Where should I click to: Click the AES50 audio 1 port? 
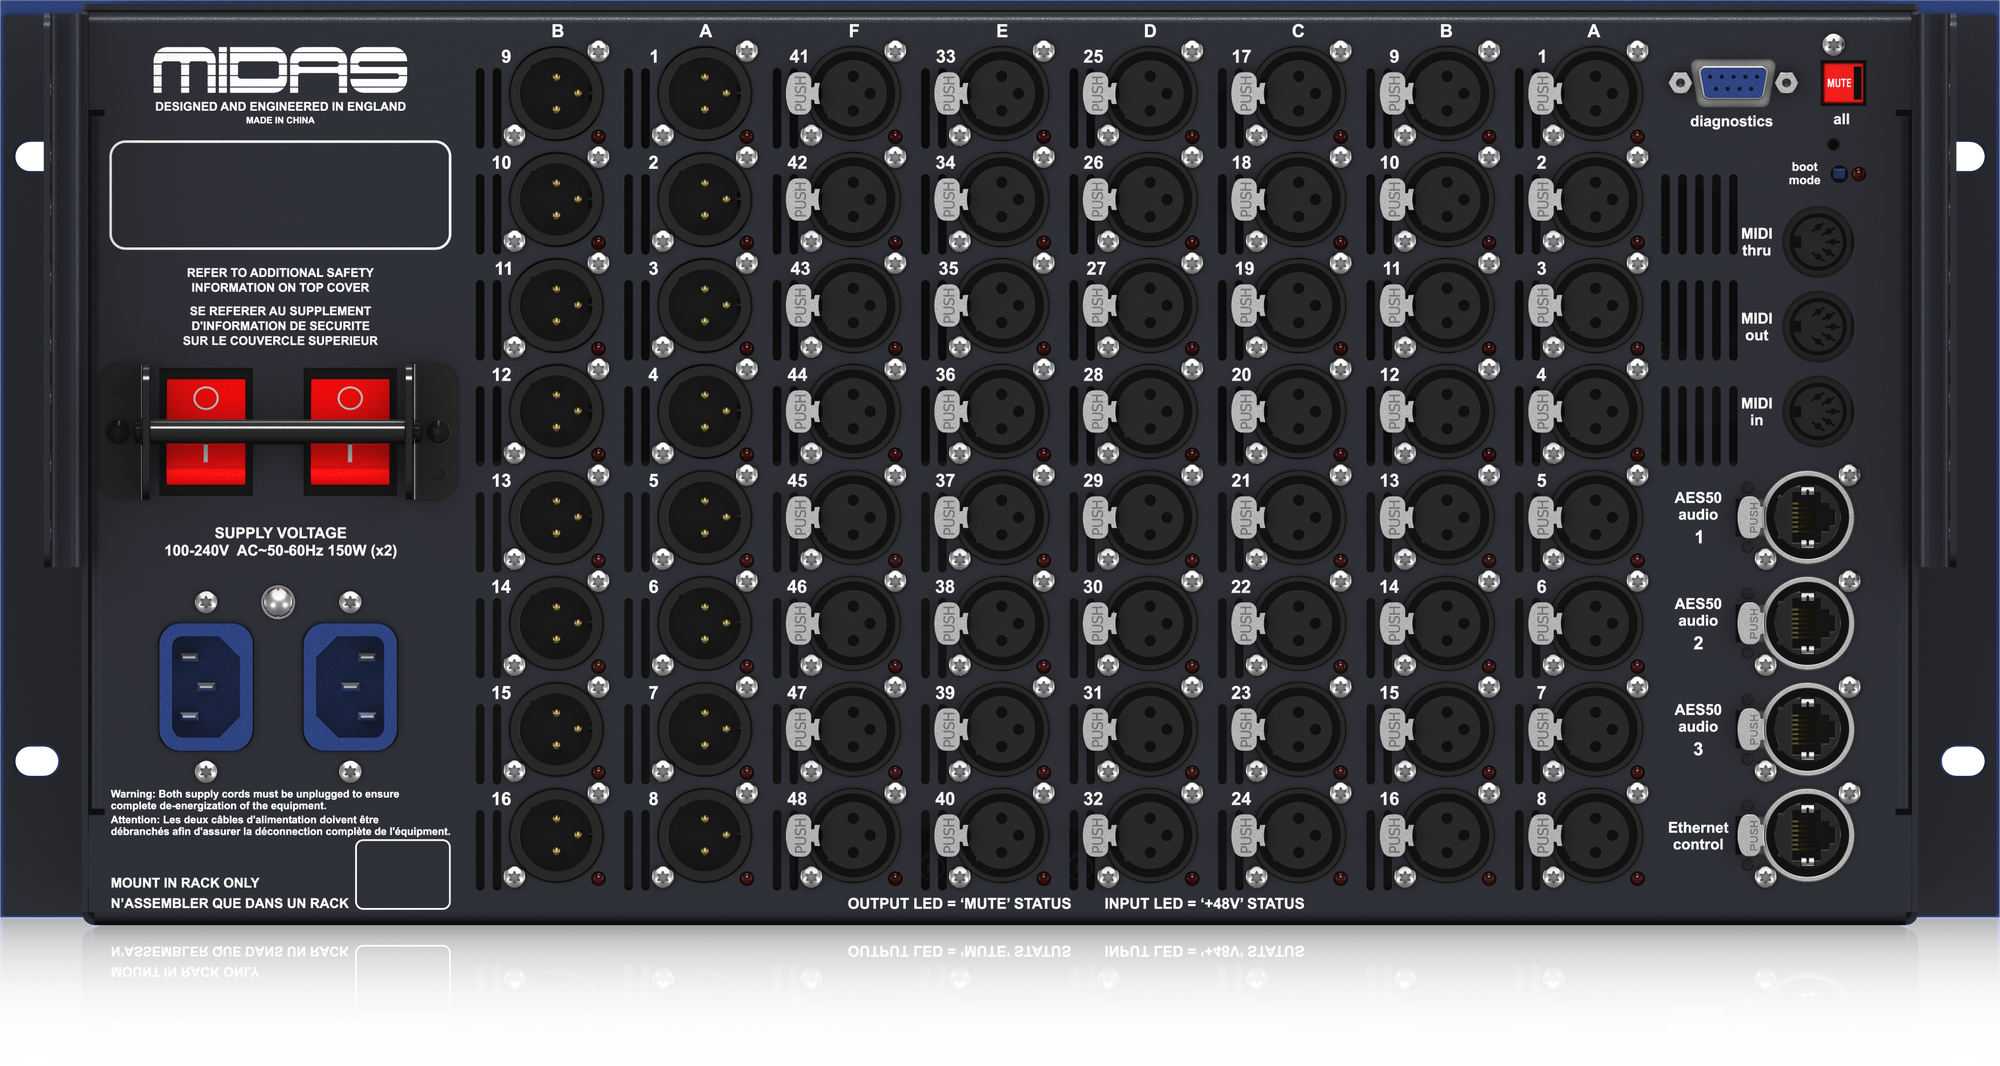[1806, 518]
